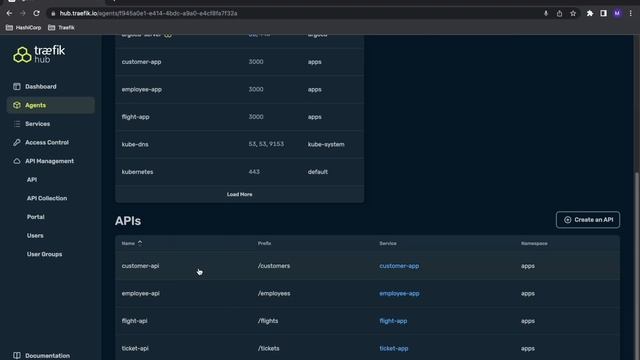Open Users submenu item
The height and width of the screenshot is (360, 640).
pos(35,236)
